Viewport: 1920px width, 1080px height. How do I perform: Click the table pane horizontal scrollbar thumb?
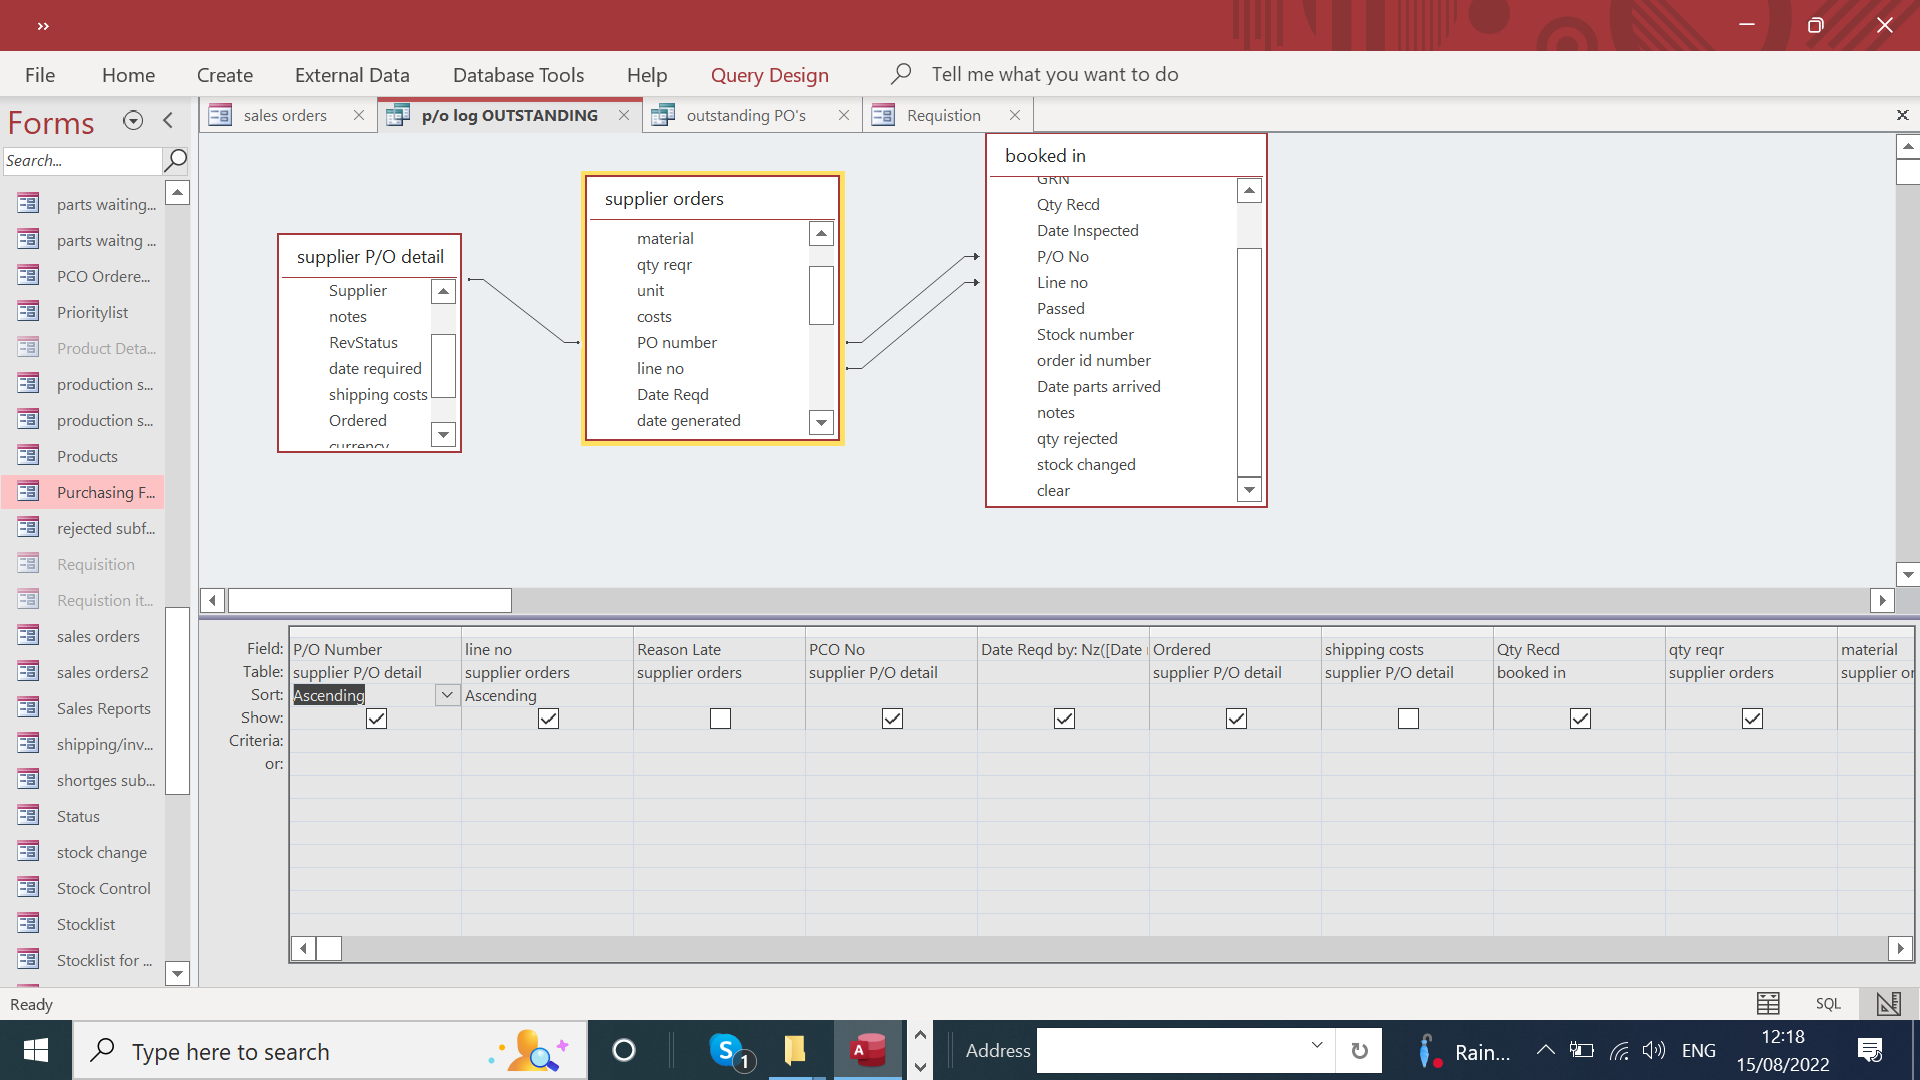click(x=370, y=600)
